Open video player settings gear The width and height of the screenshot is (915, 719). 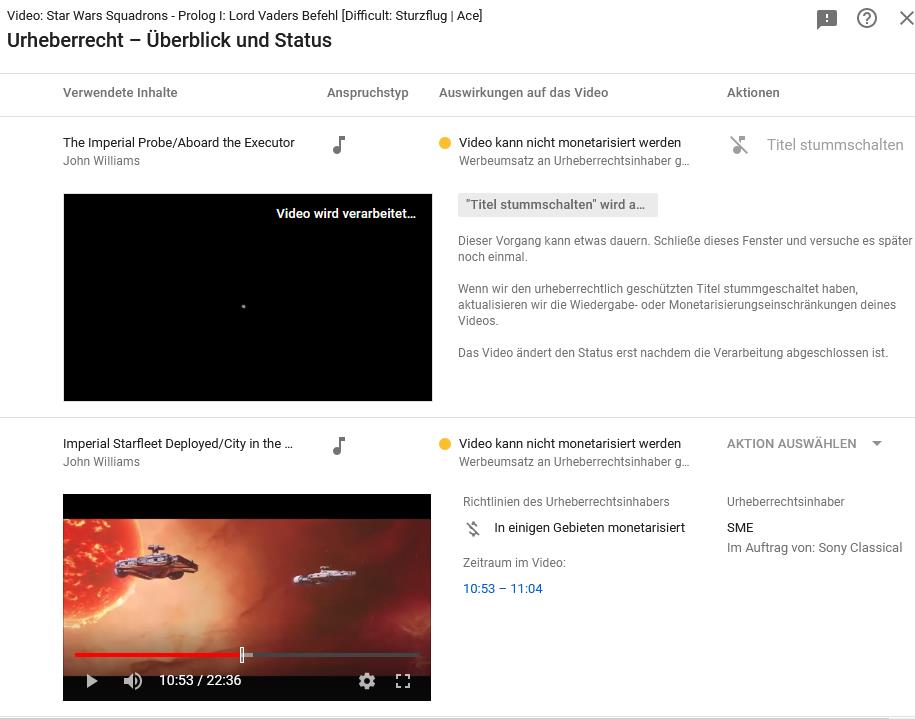[367, 681]
